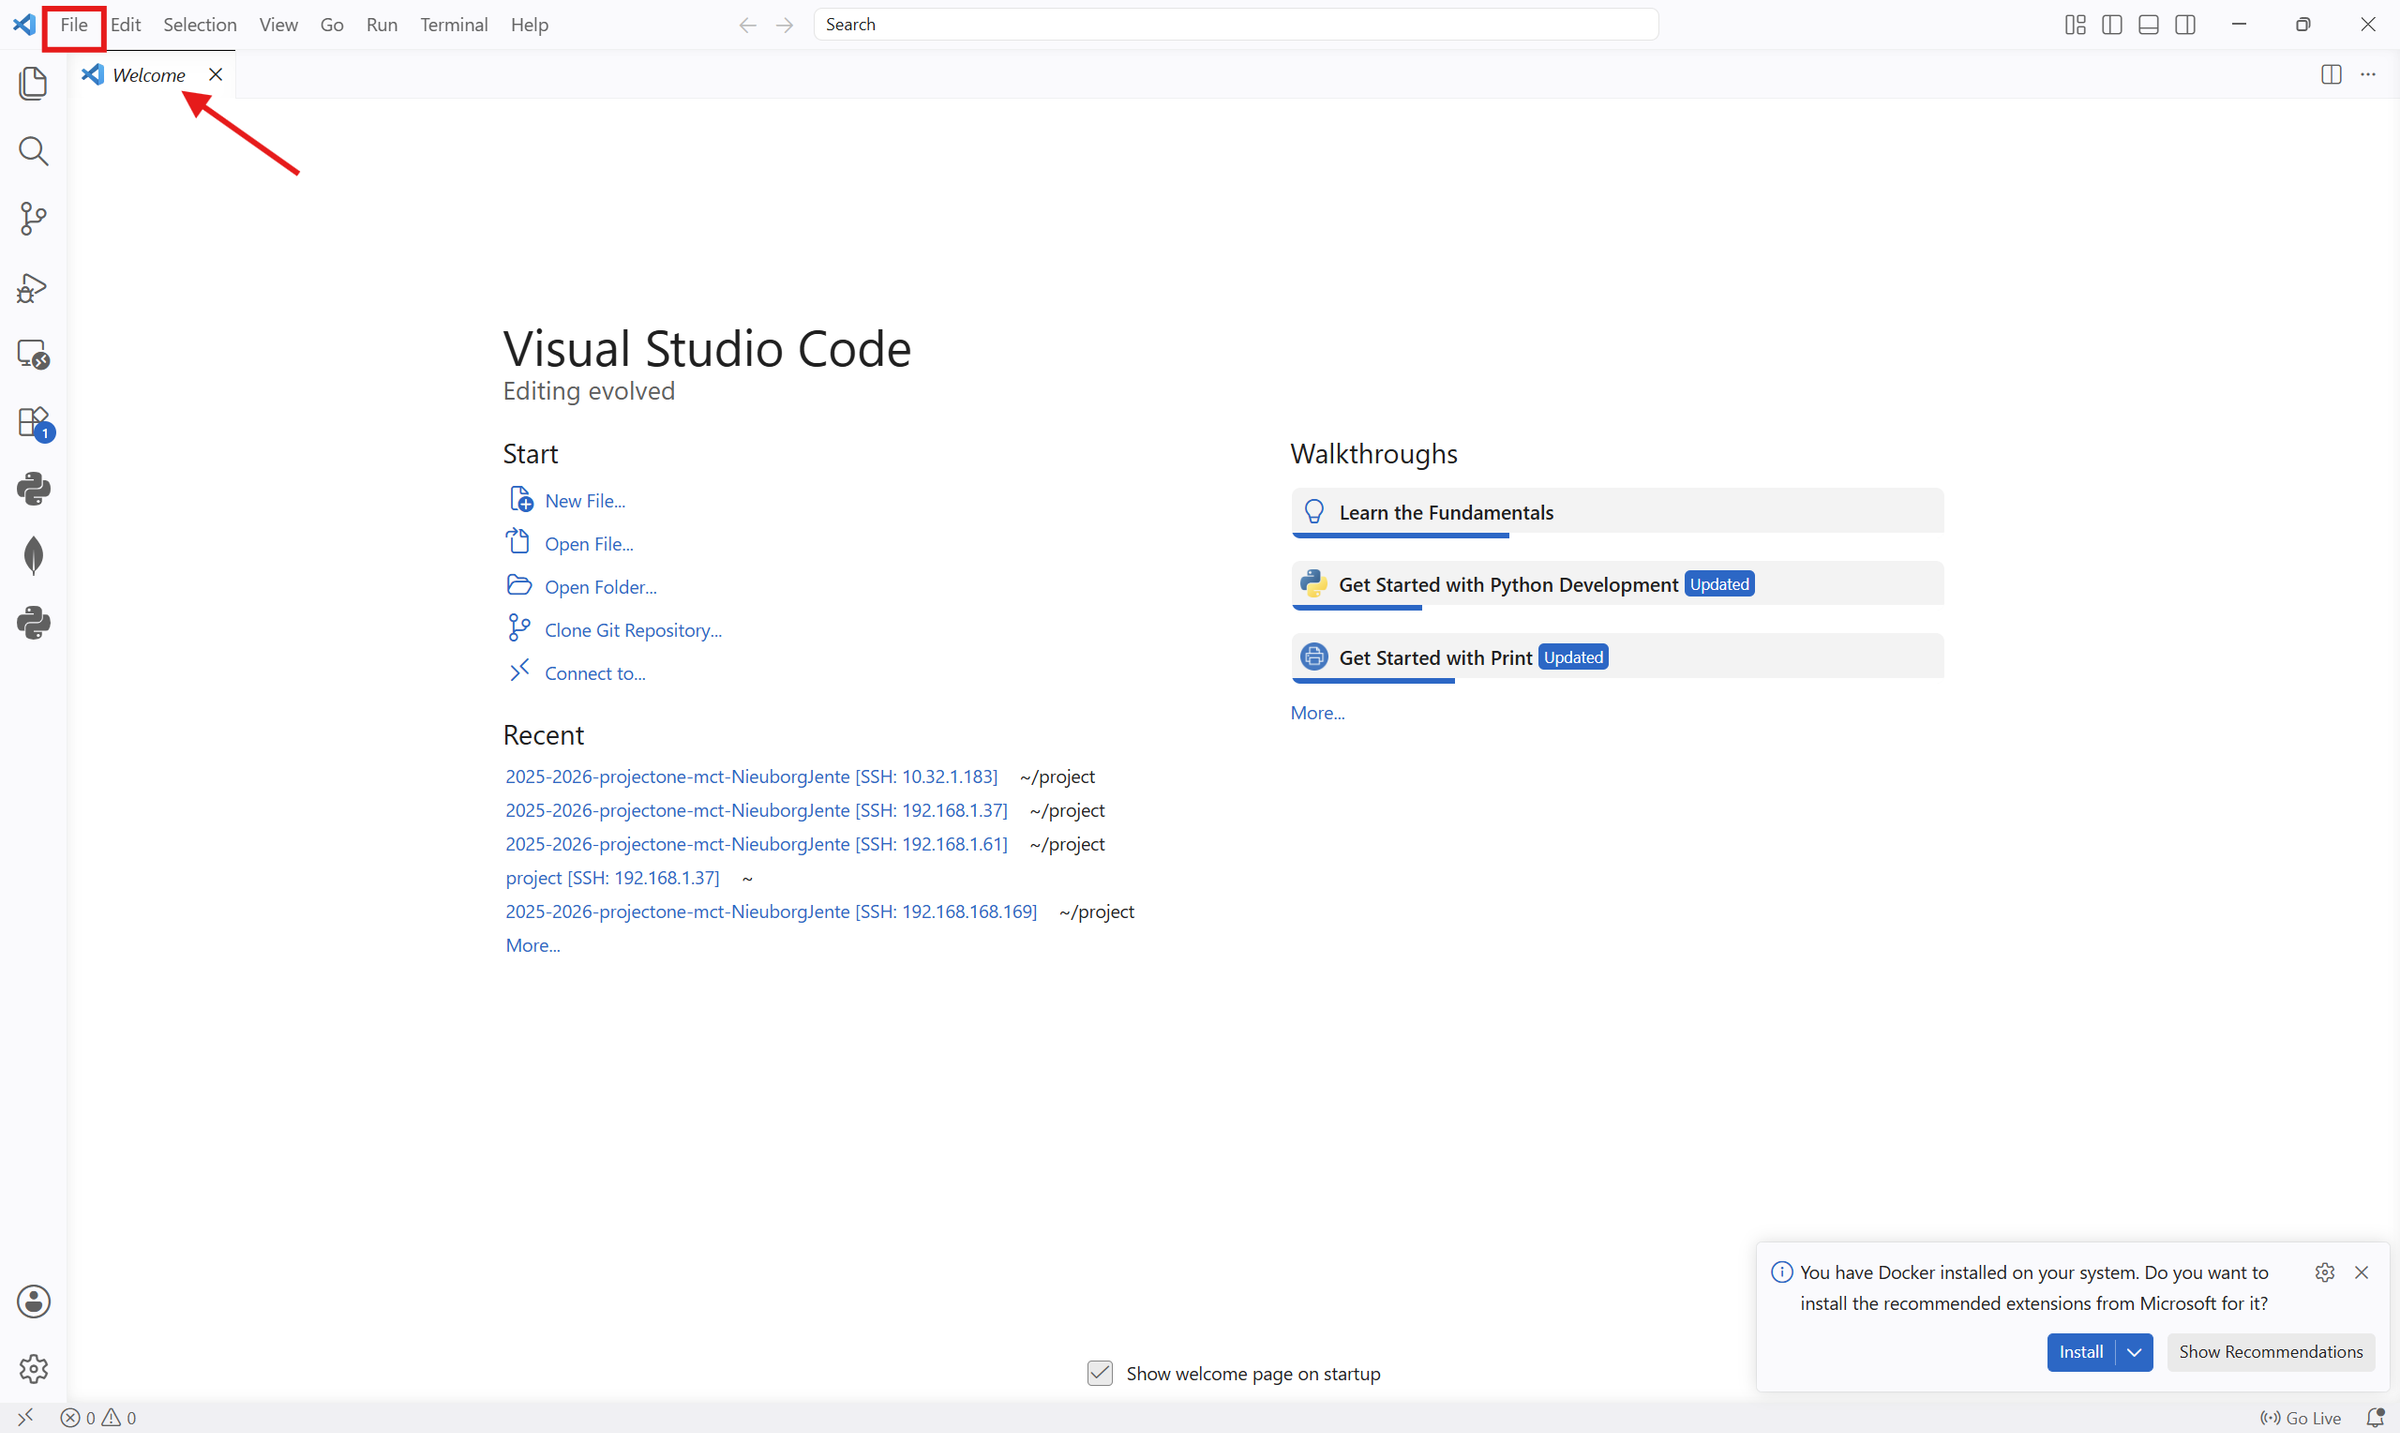Toggle Primary Side Bar visibility
Viewport: 2400px width, 1433px height.
coord(2112,25)
